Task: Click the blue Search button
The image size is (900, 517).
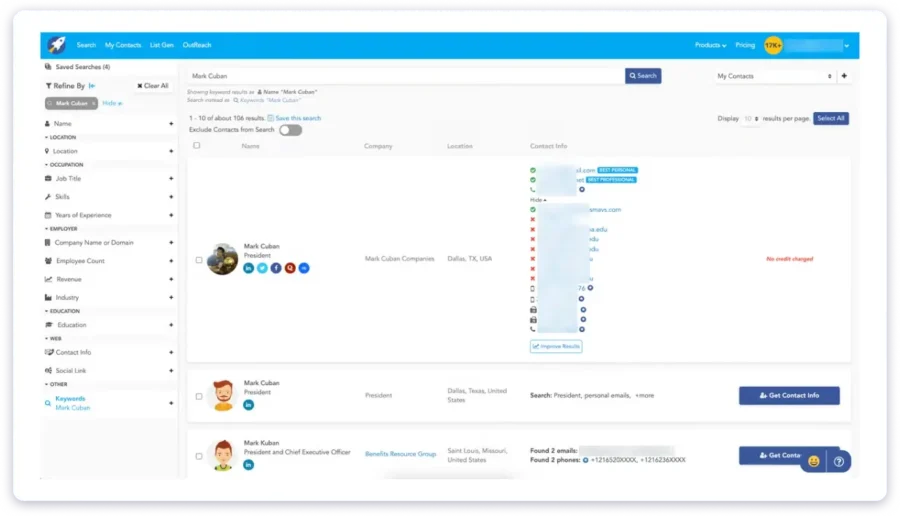Action: pos(643,76)
